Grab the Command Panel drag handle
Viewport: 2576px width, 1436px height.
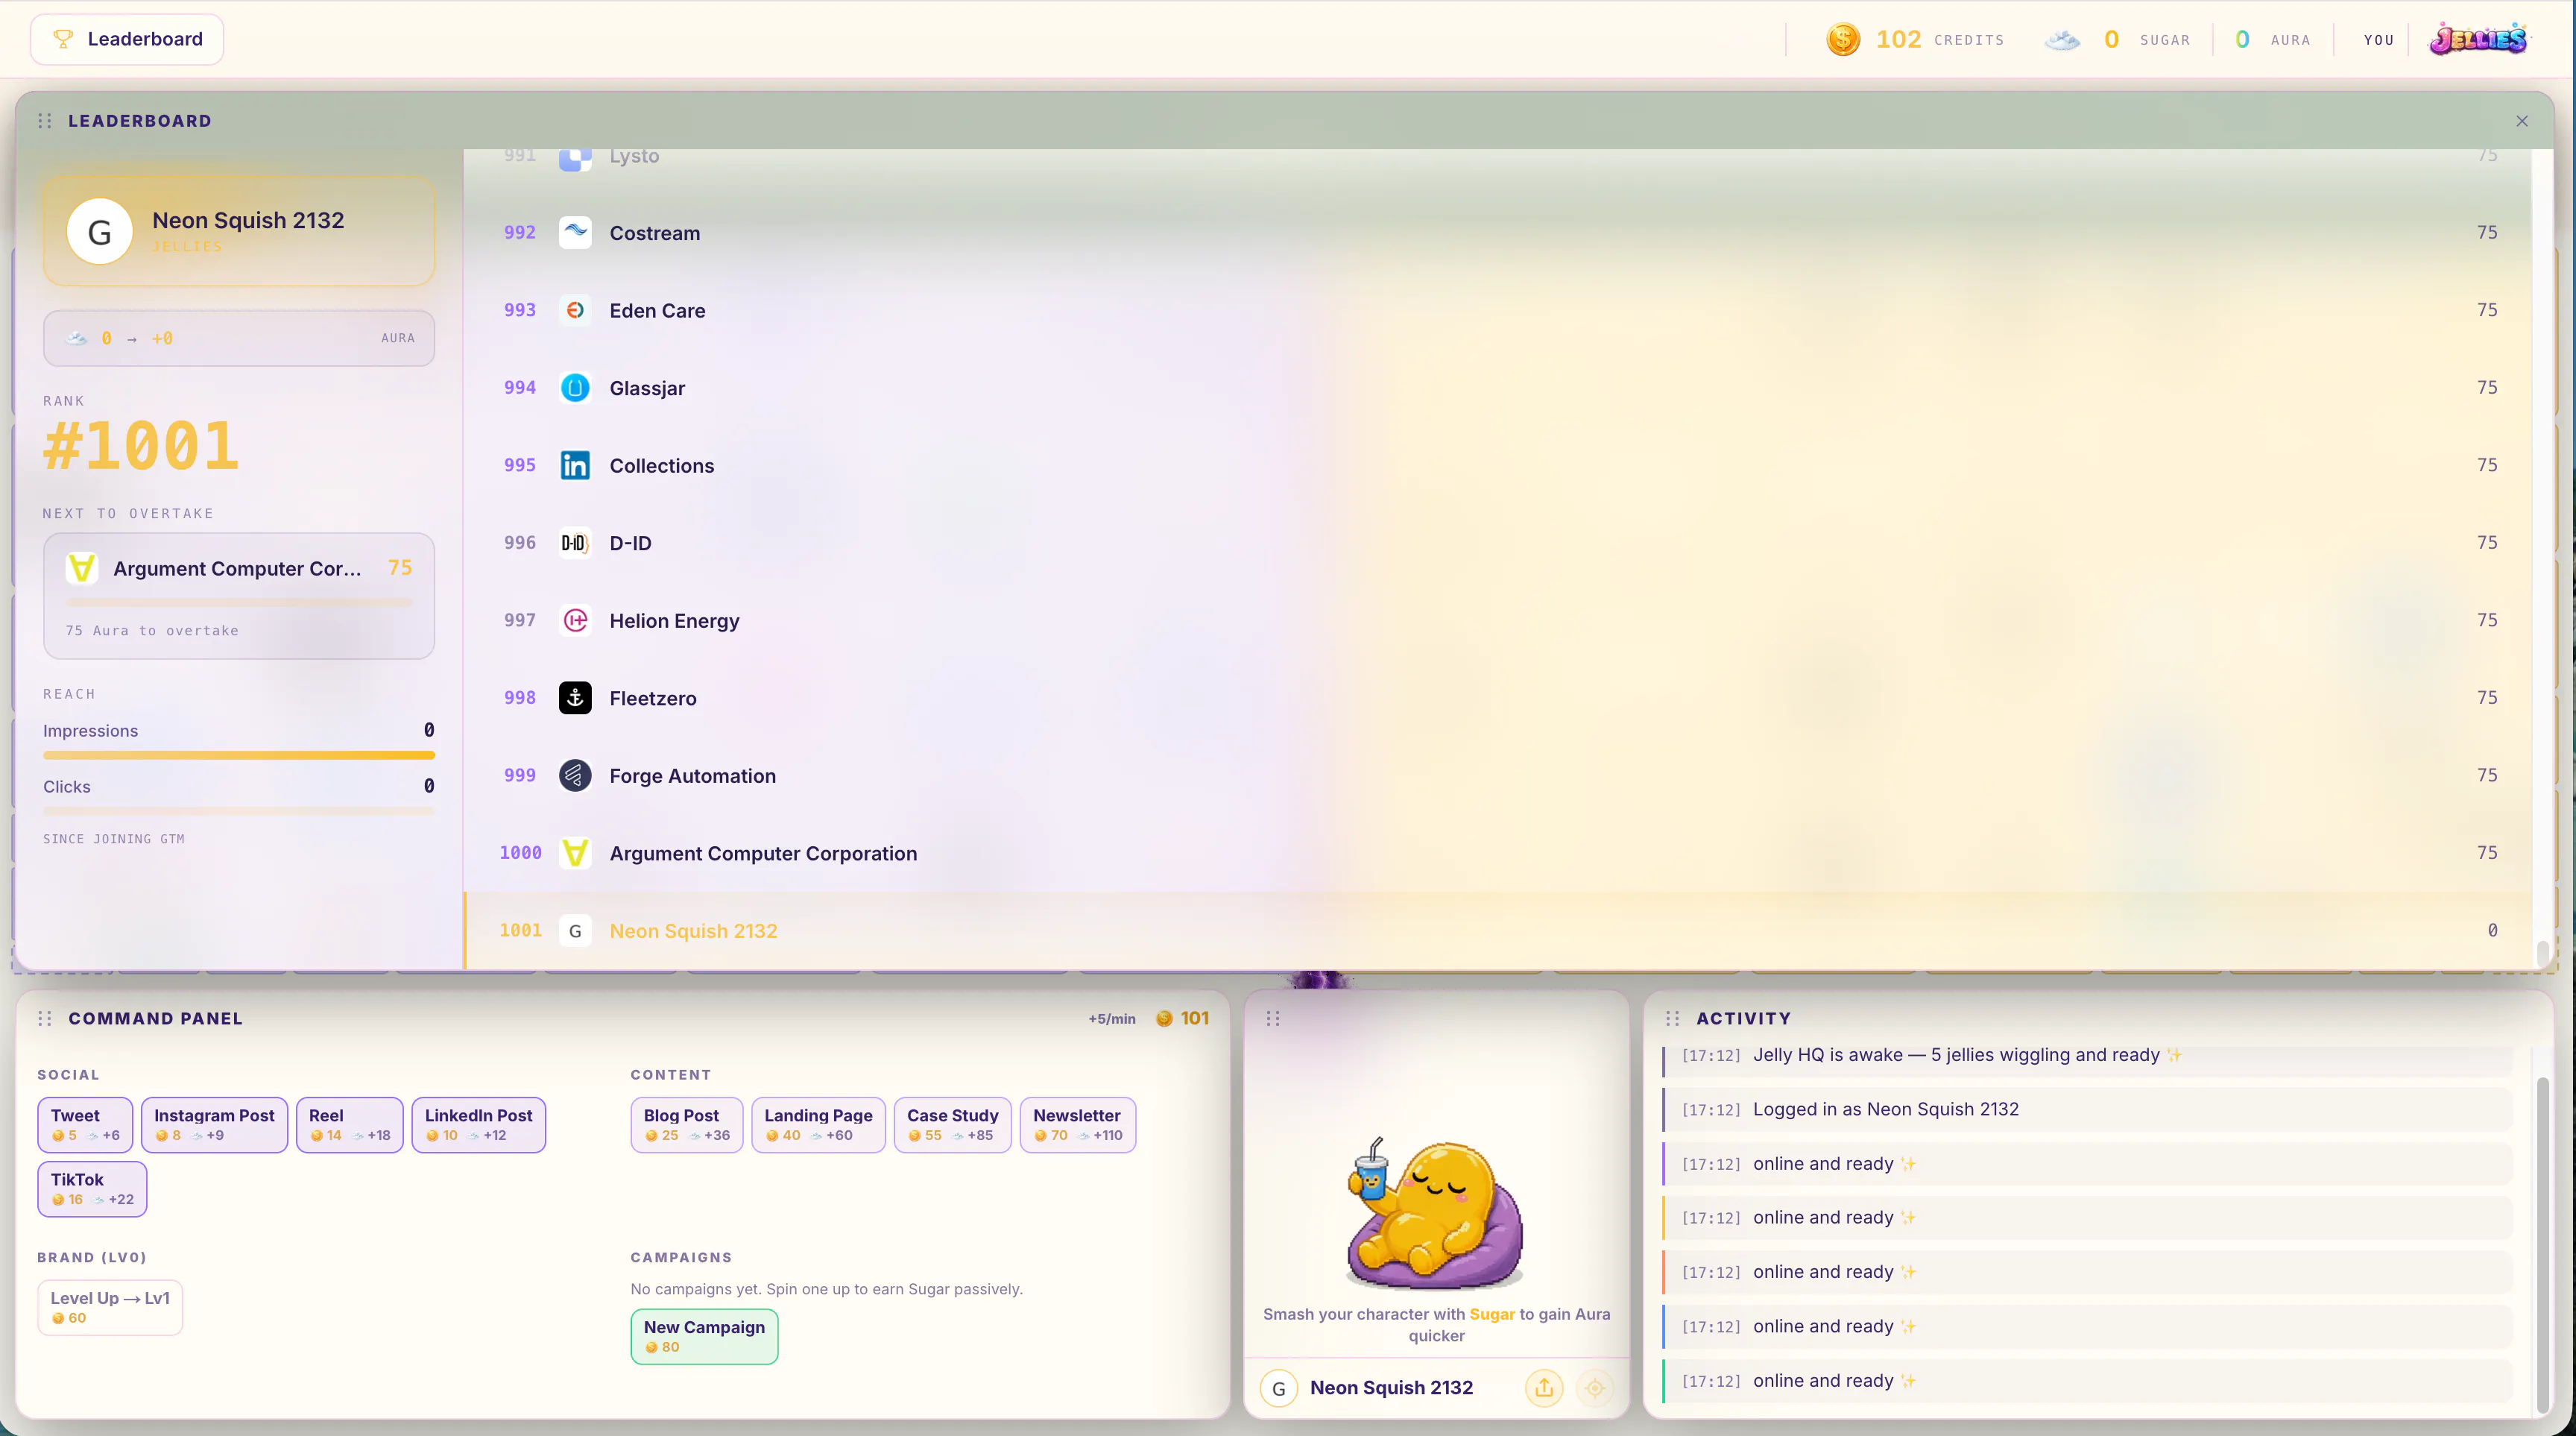[44, 1018]
